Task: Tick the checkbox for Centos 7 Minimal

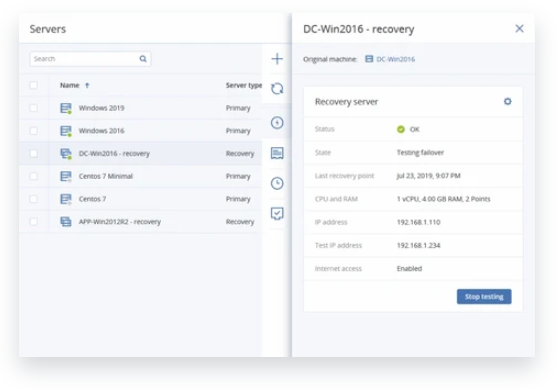Action: [33, 176]
